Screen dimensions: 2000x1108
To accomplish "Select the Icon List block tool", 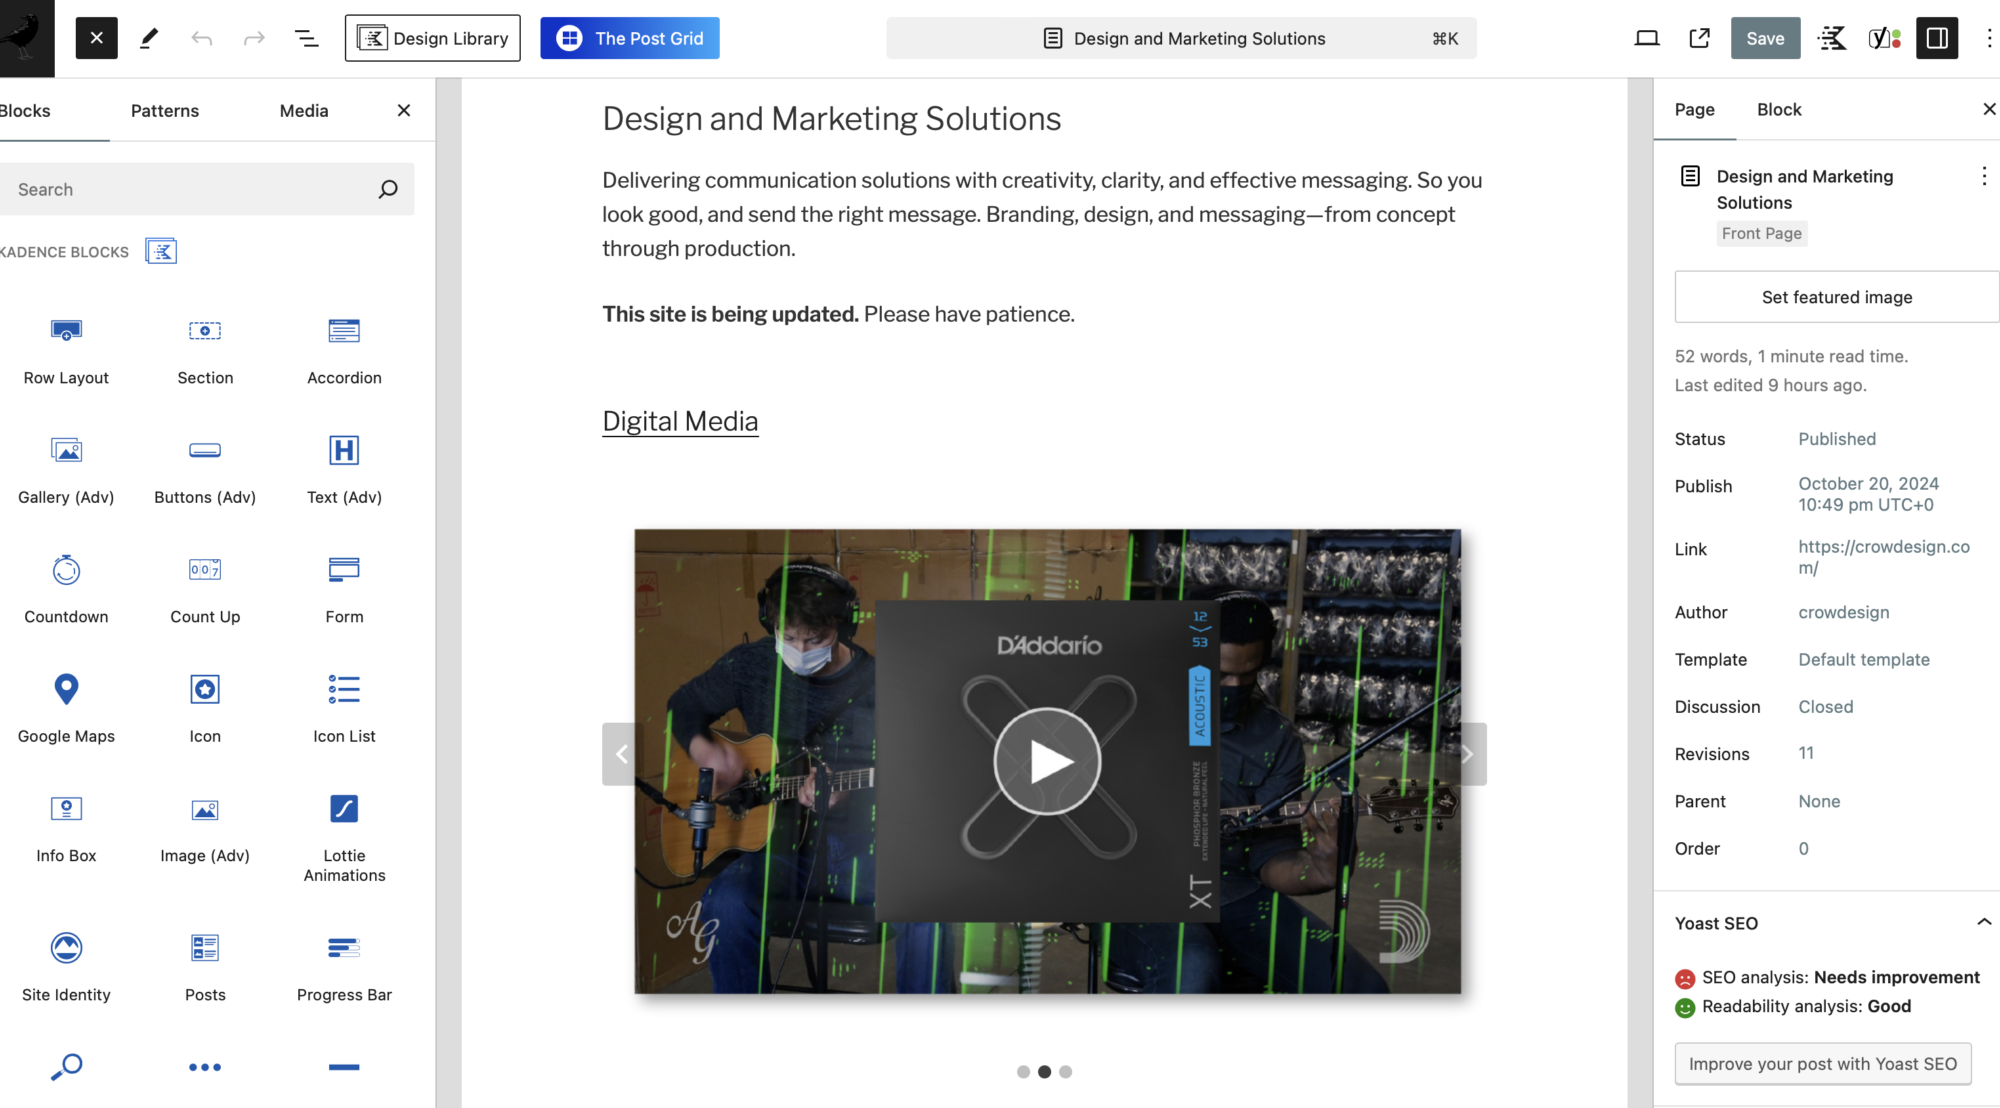I will click(x=344, y=705).
